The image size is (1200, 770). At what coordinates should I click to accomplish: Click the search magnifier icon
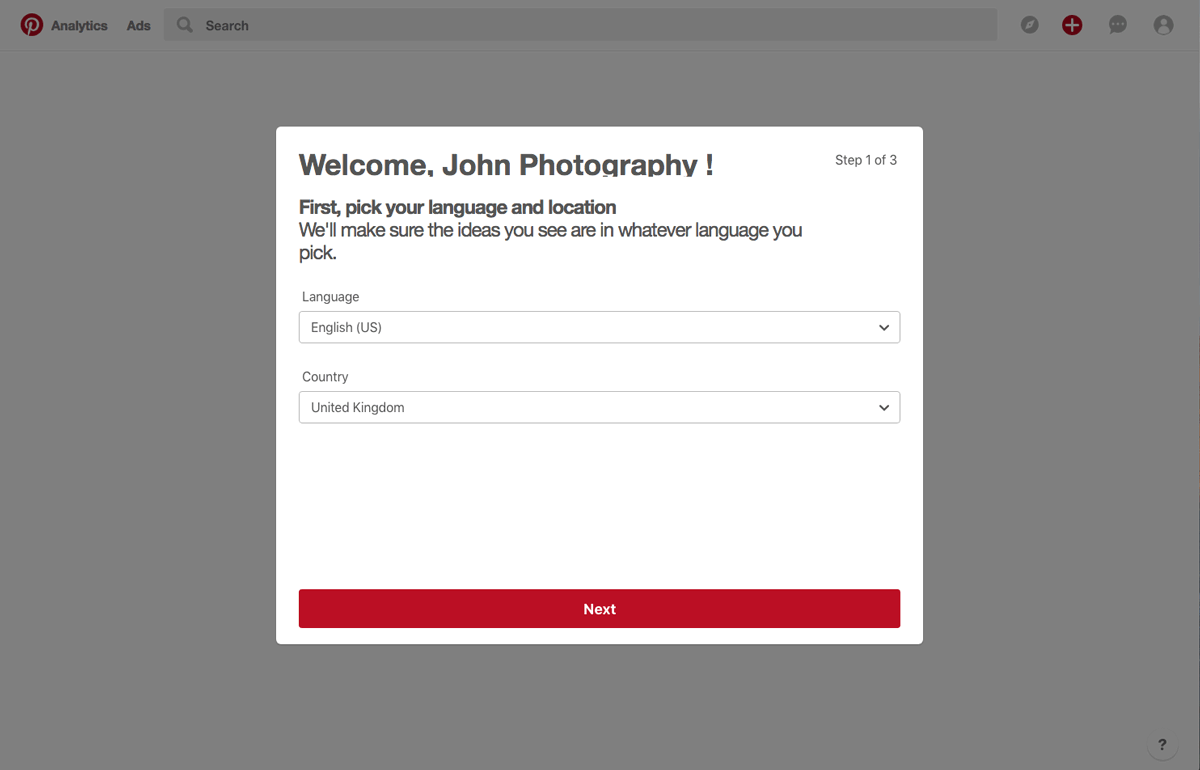point(184,24)
